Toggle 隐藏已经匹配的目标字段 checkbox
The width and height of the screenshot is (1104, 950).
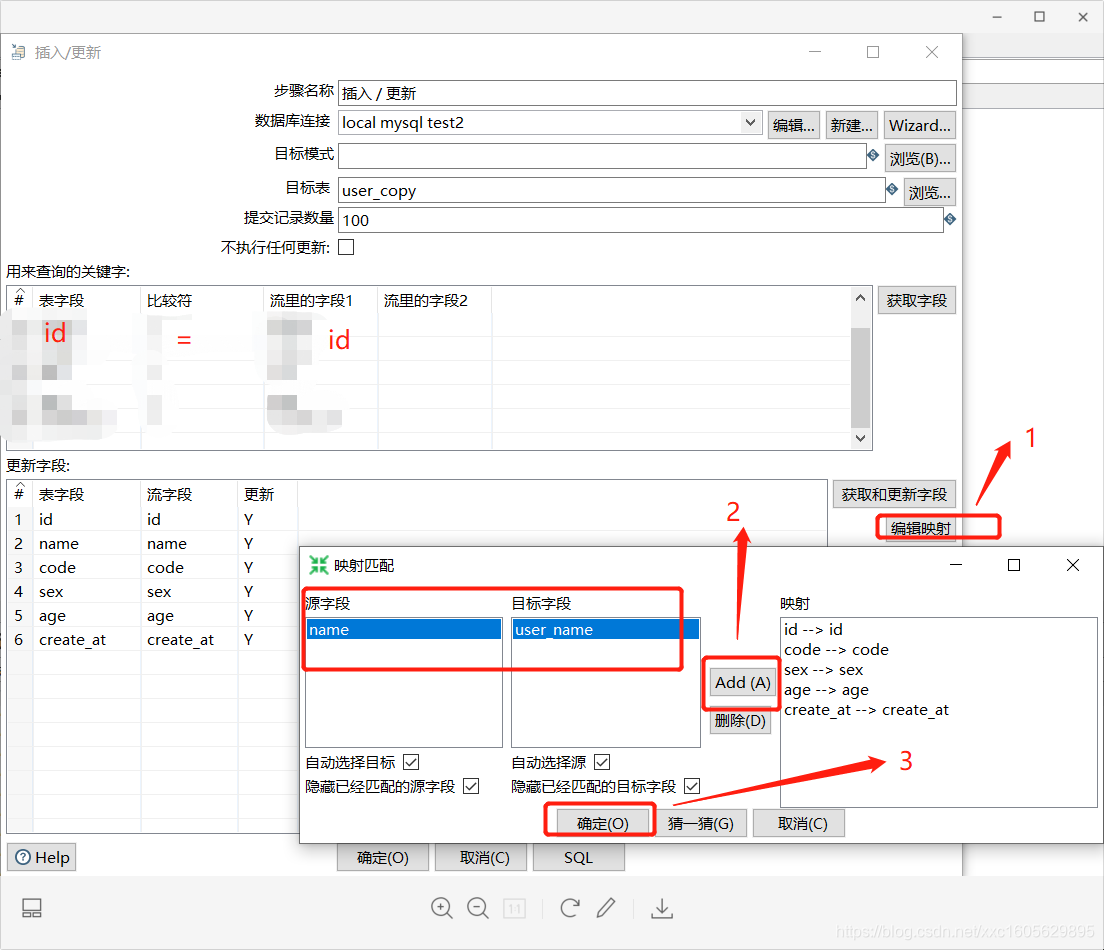pos(692,786)
